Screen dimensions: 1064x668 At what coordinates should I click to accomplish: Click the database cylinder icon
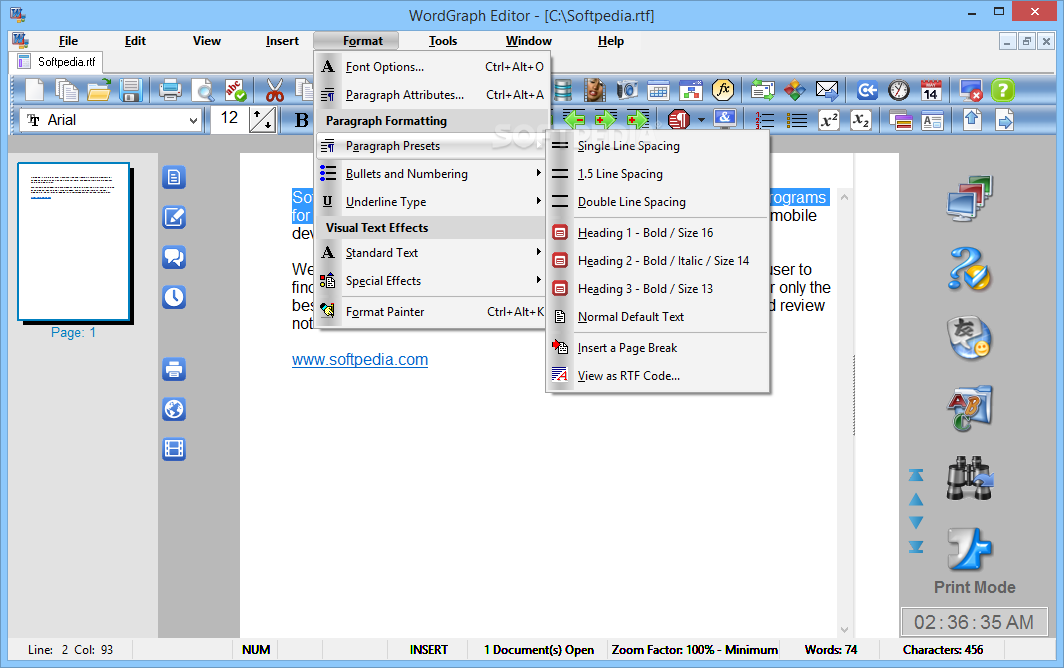click(x=563, y=90)
